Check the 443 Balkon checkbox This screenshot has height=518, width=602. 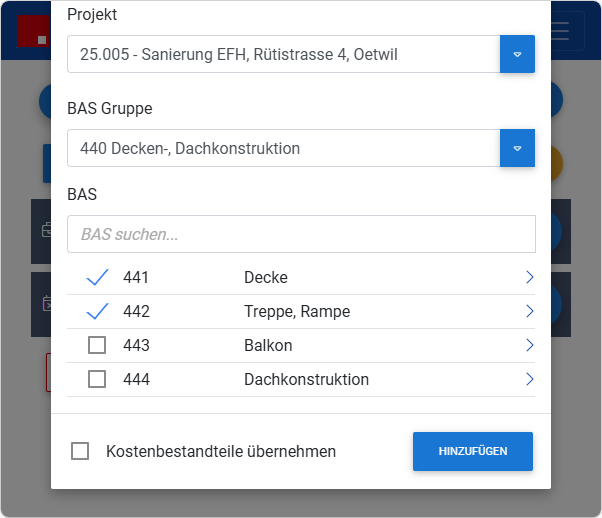point(97,345)
